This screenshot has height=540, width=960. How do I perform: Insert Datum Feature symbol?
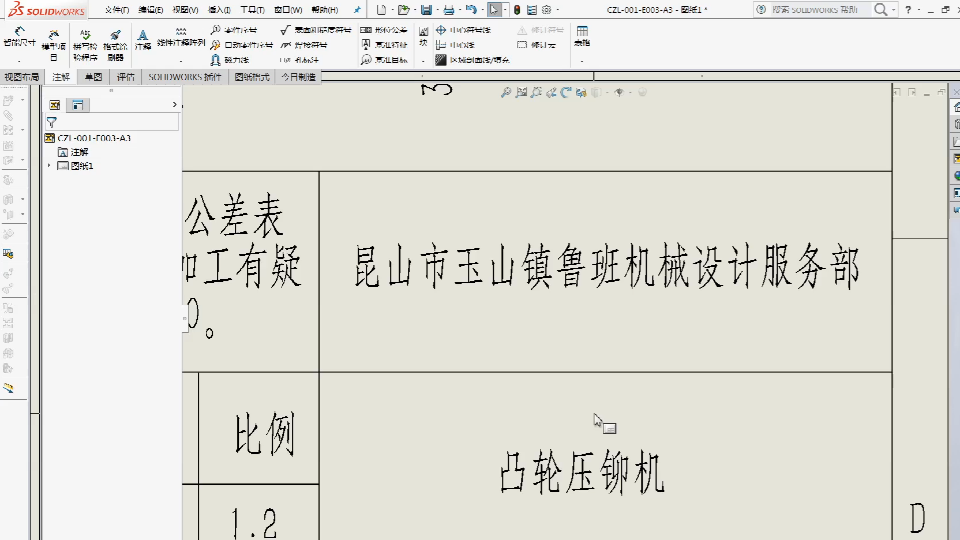pos(384,45)
